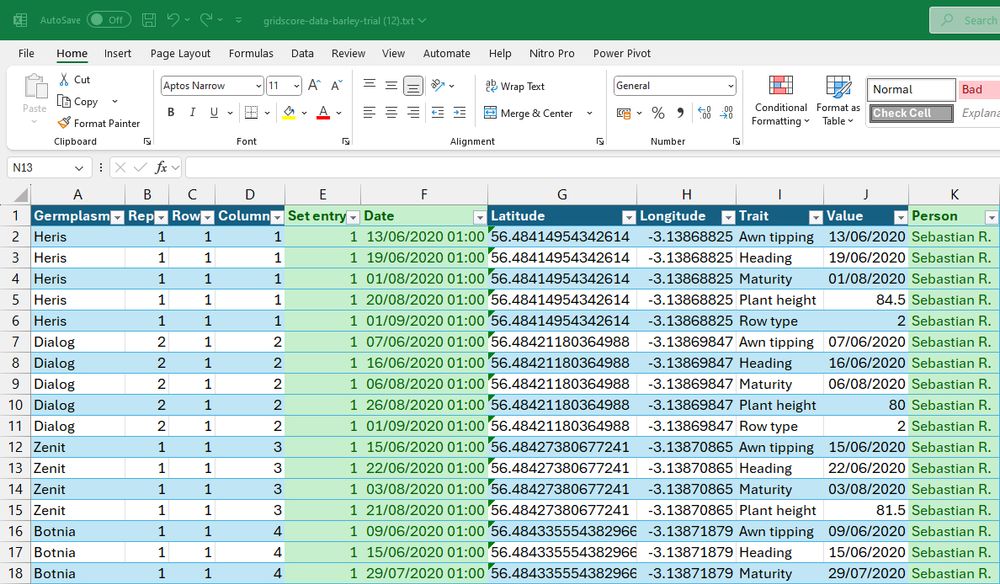Select Top Align icon
The image size is (1000, 584).
click(x=369, y=84)
